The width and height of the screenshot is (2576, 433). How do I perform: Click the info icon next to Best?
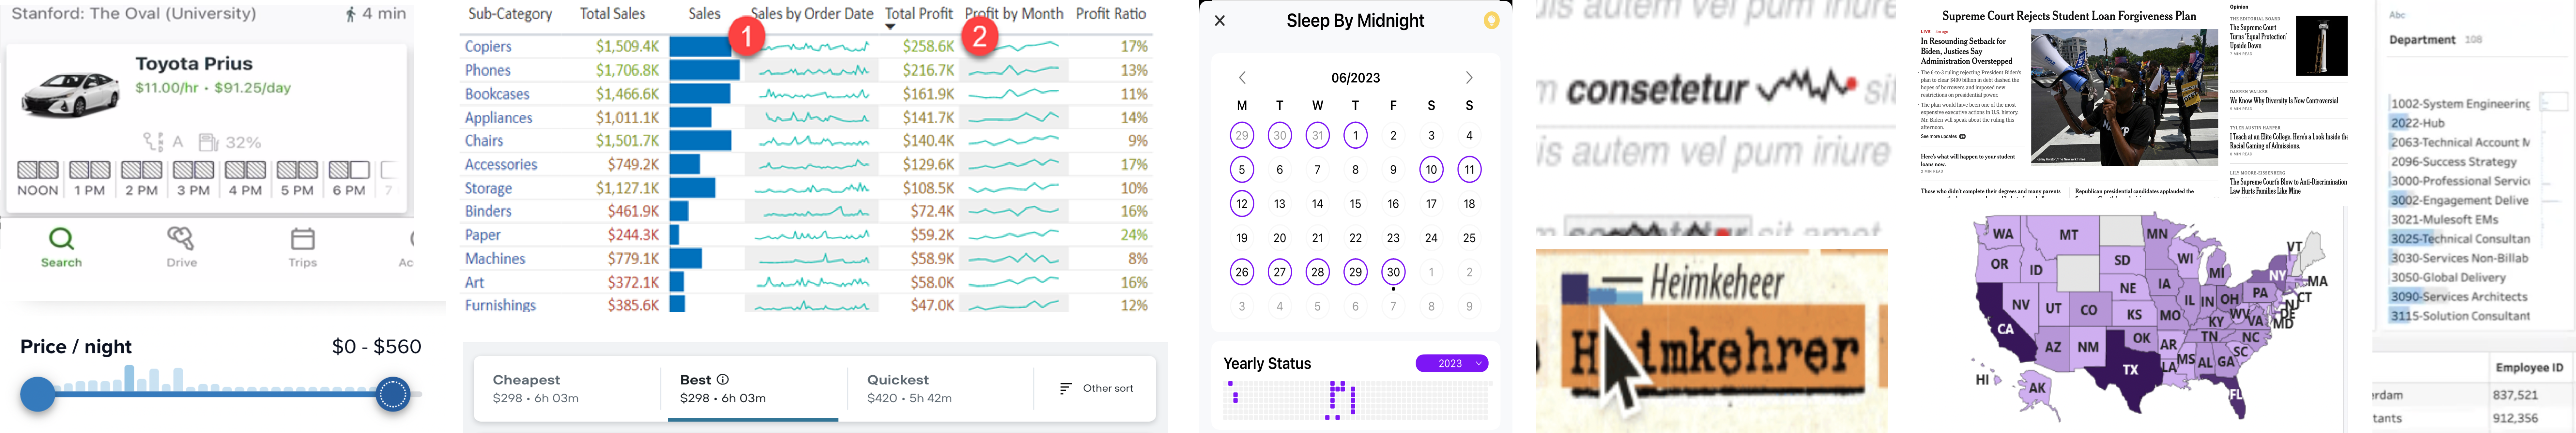[723, 380]
